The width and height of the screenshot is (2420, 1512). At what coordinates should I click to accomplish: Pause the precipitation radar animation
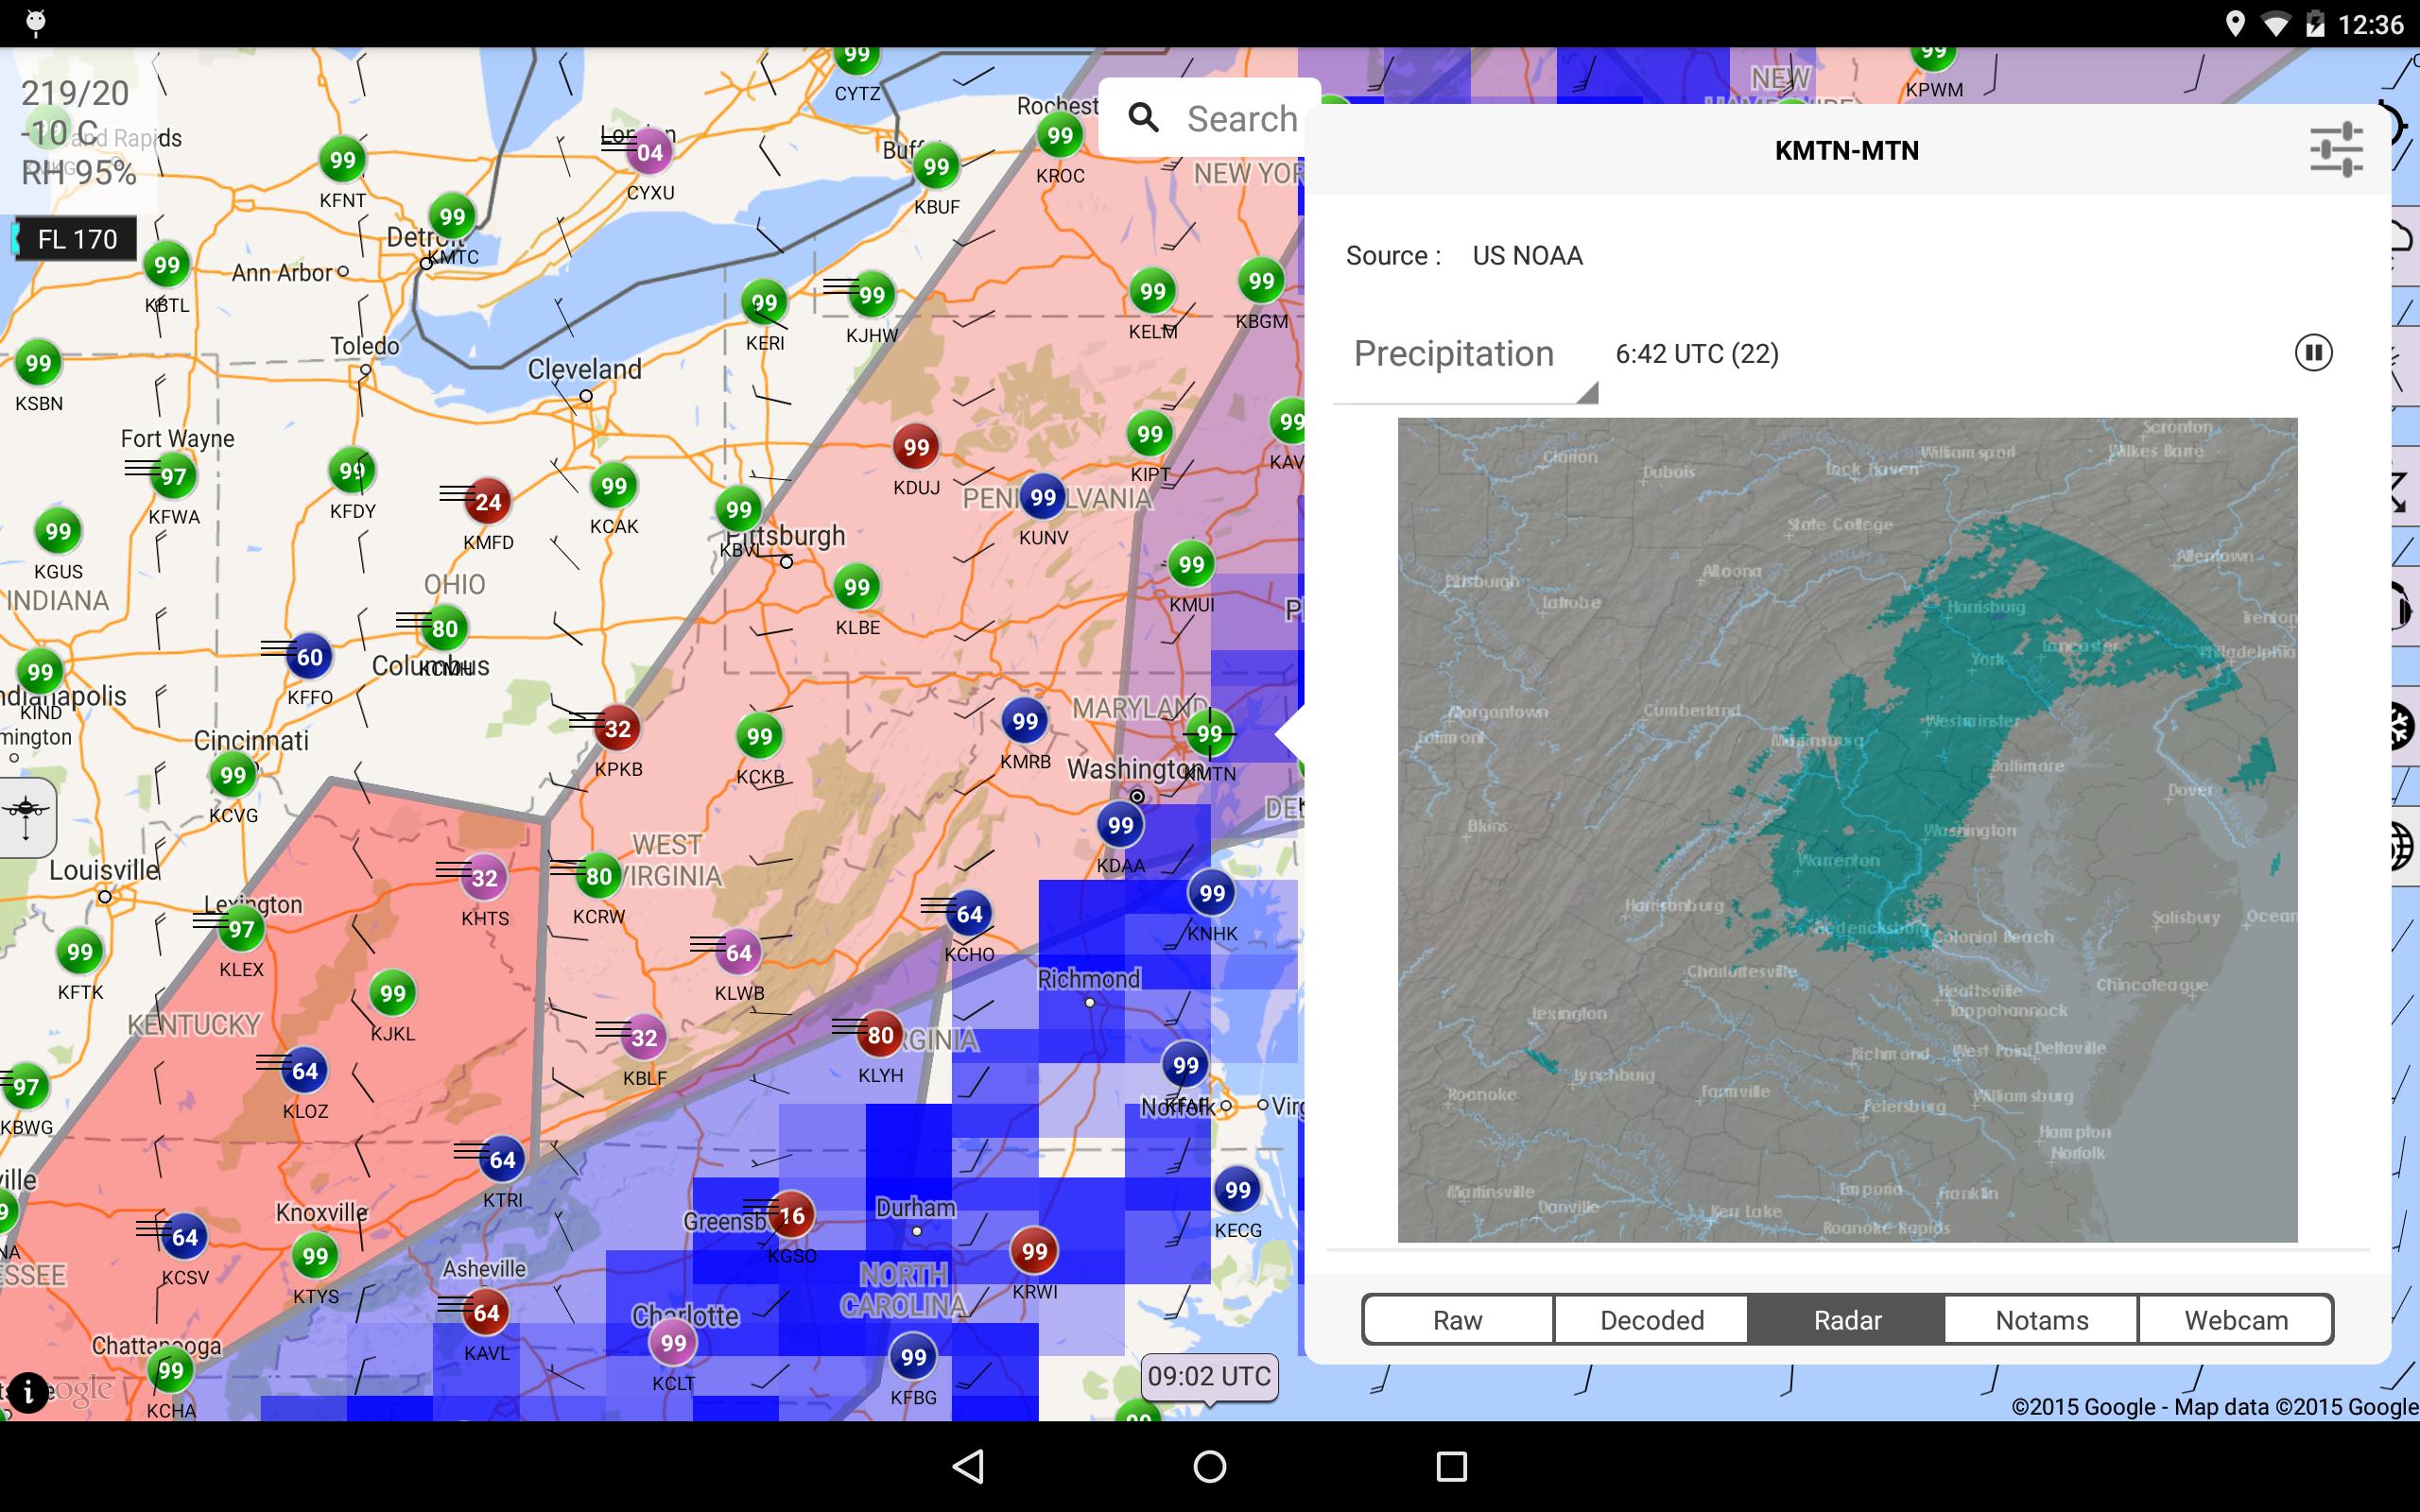(x=2313, y=353)
